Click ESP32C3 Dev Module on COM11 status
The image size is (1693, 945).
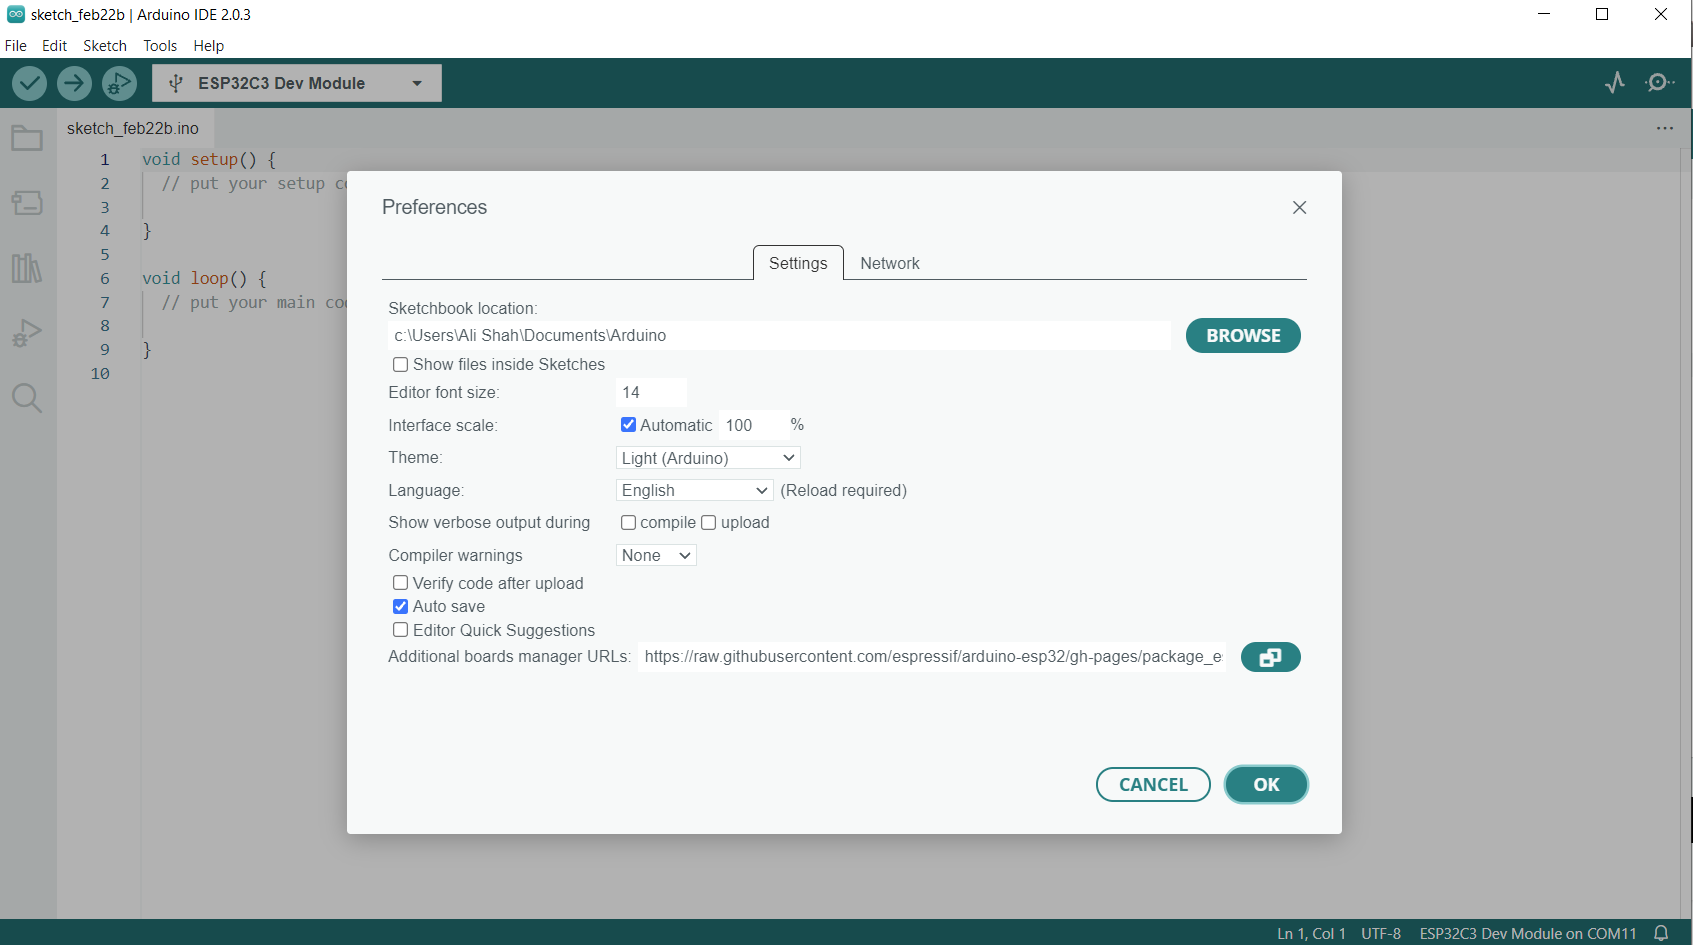click(x=1528, y=934)
